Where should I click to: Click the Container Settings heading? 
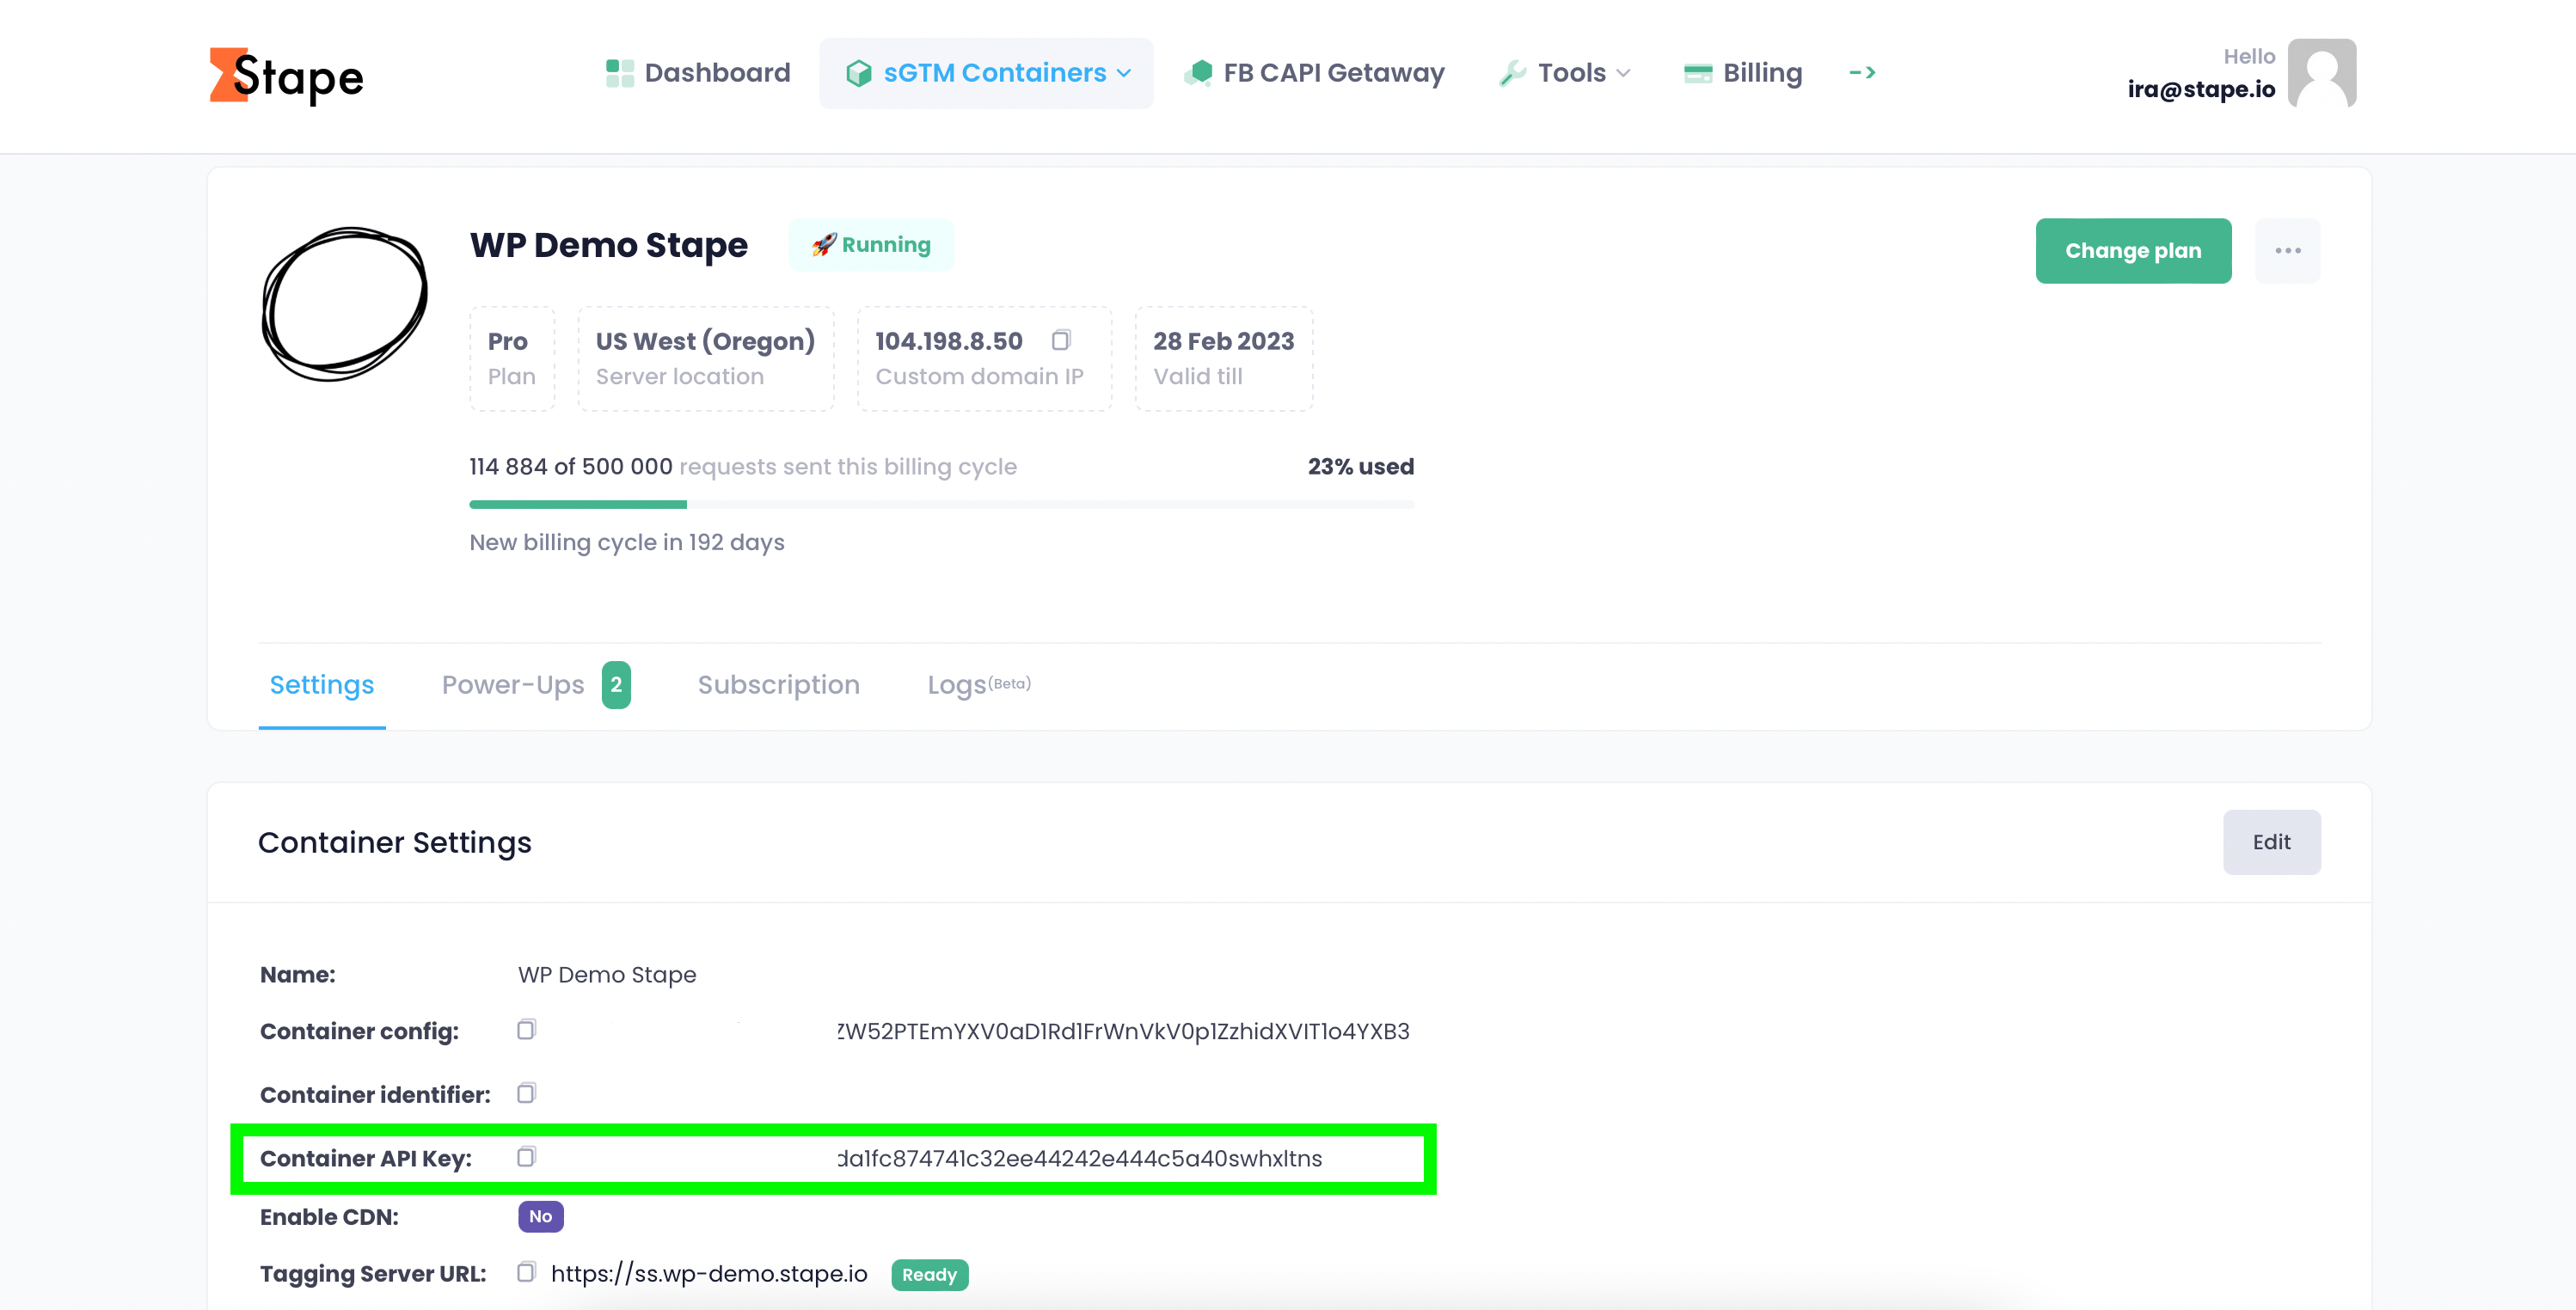tap(395, 843)
